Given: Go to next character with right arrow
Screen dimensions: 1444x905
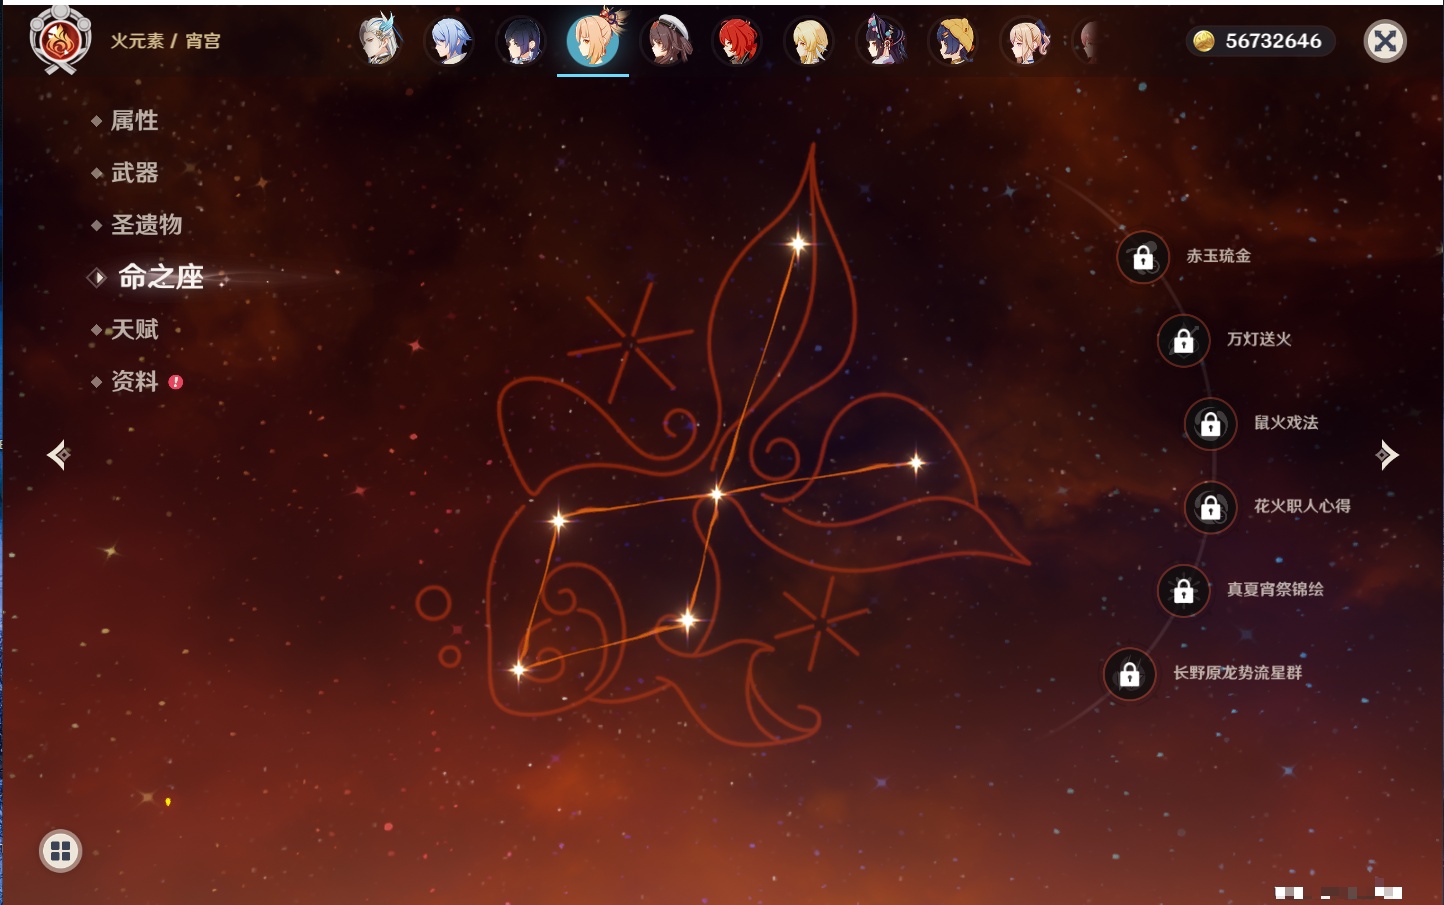Looking at the screenshot, I should (x=1386, y=455).
